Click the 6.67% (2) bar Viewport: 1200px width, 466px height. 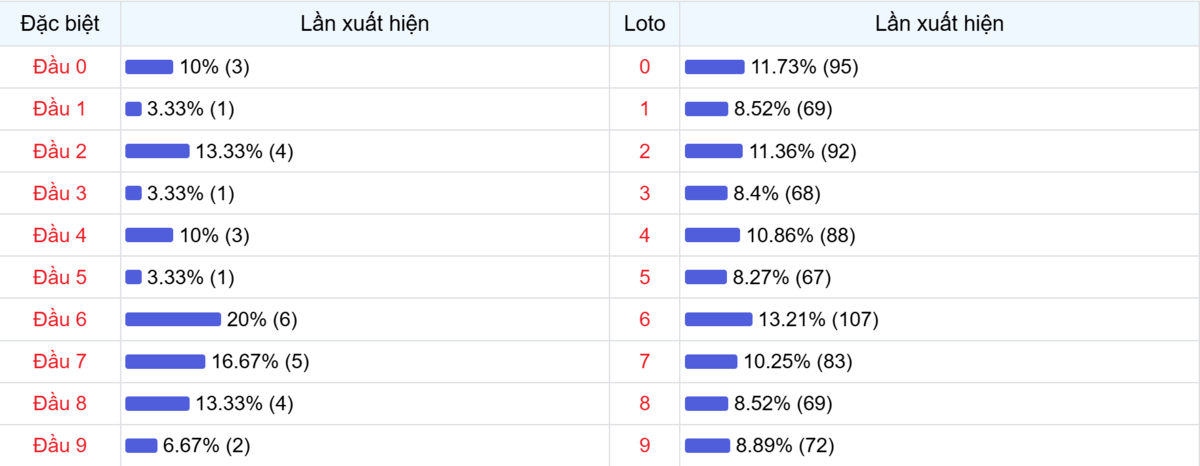point(141,445)
